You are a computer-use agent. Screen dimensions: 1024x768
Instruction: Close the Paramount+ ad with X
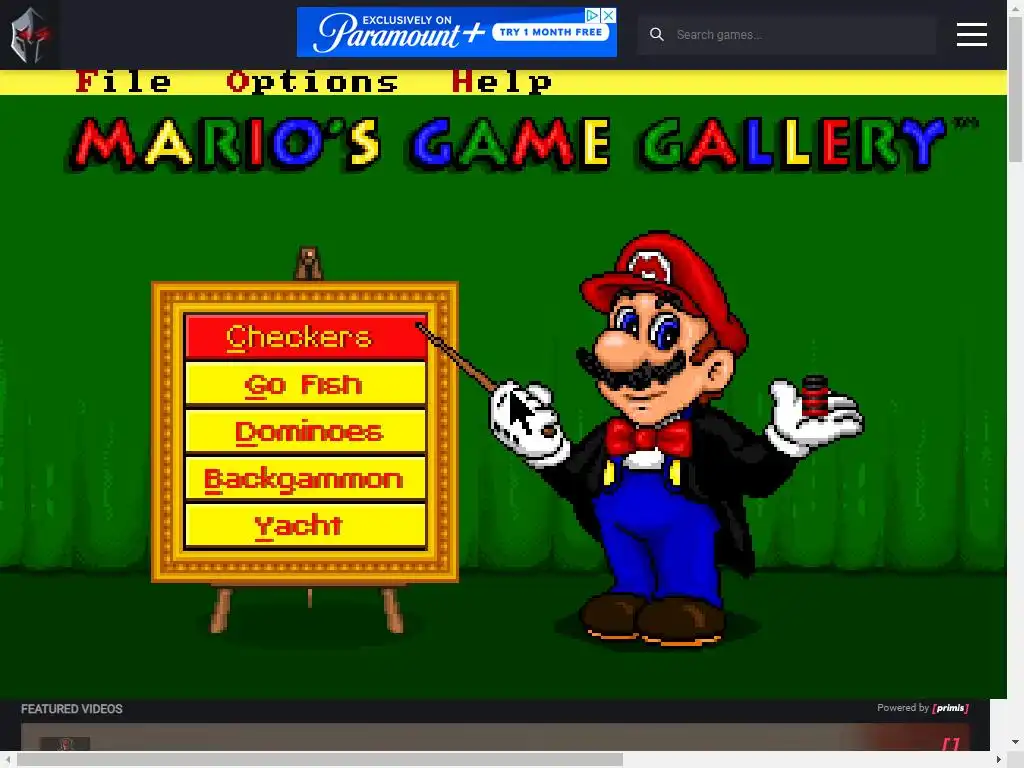click(x=608, y=15)
